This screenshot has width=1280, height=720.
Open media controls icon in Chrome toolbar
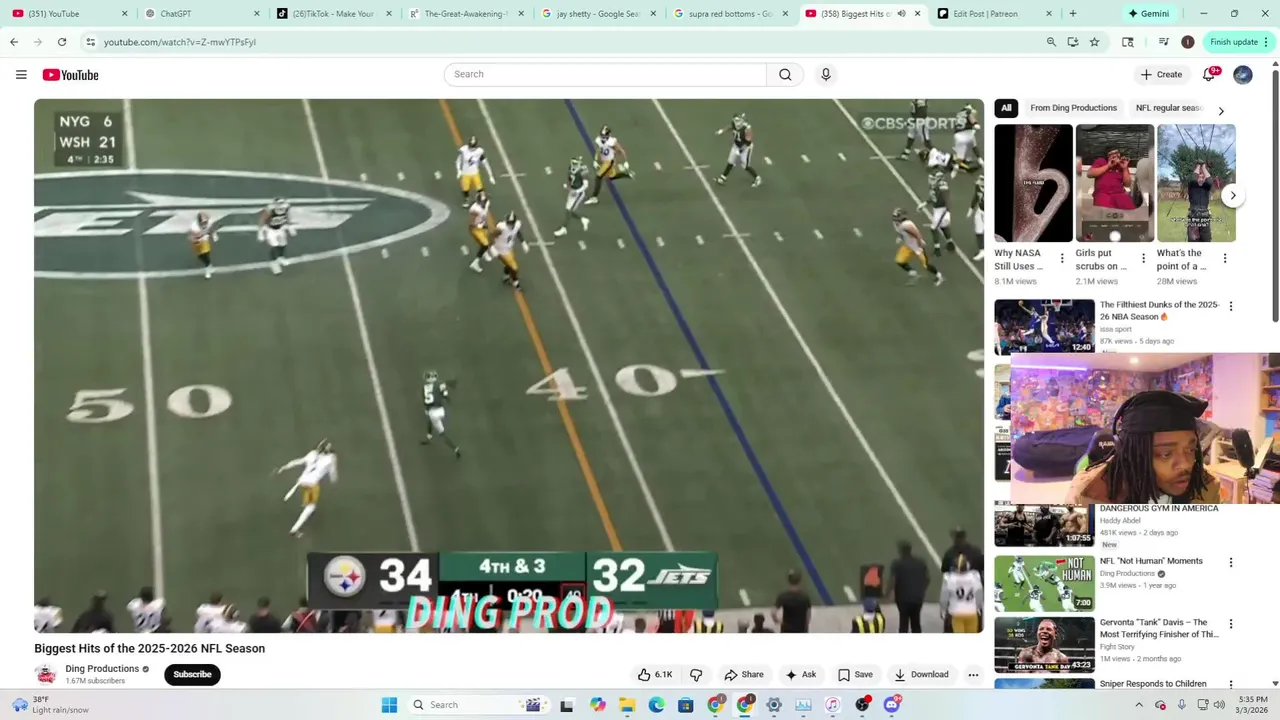pyautogui.click(x=1163, y=42)
